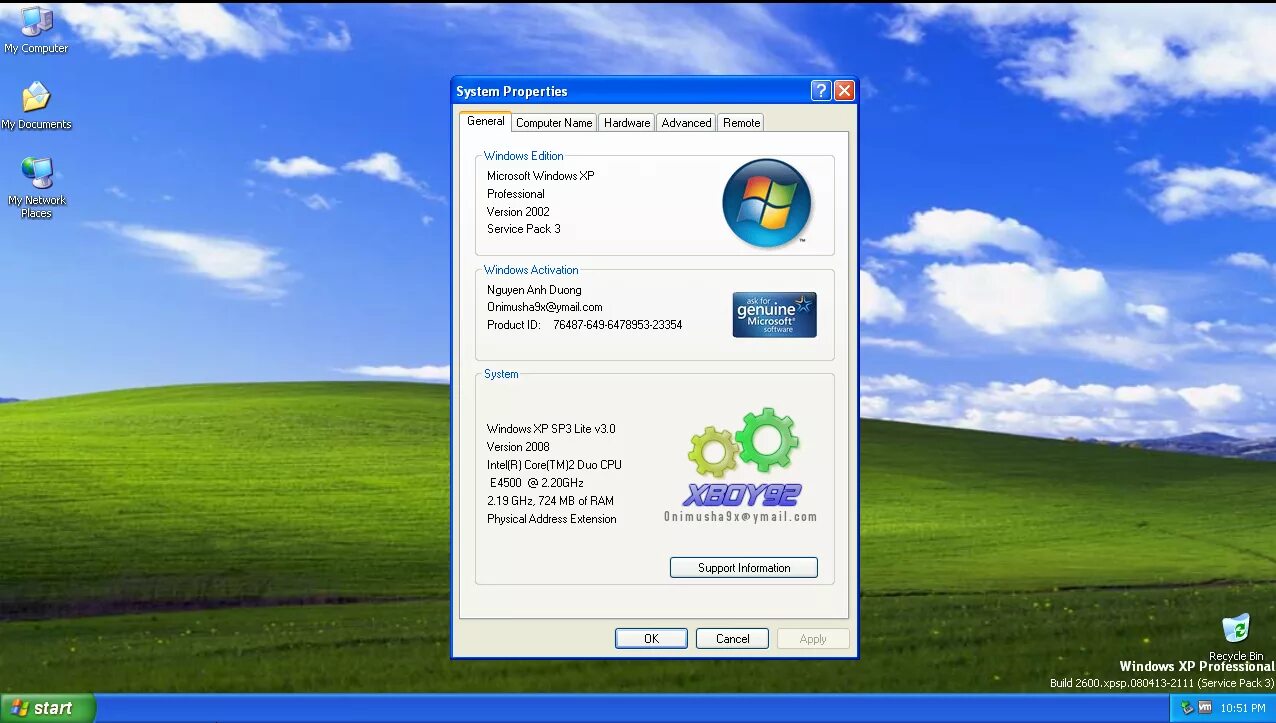Image resolution: width=1276 pixels, height=723 pixels.
Task: Click the second system tray icon
Action: tap(1204, 708)
